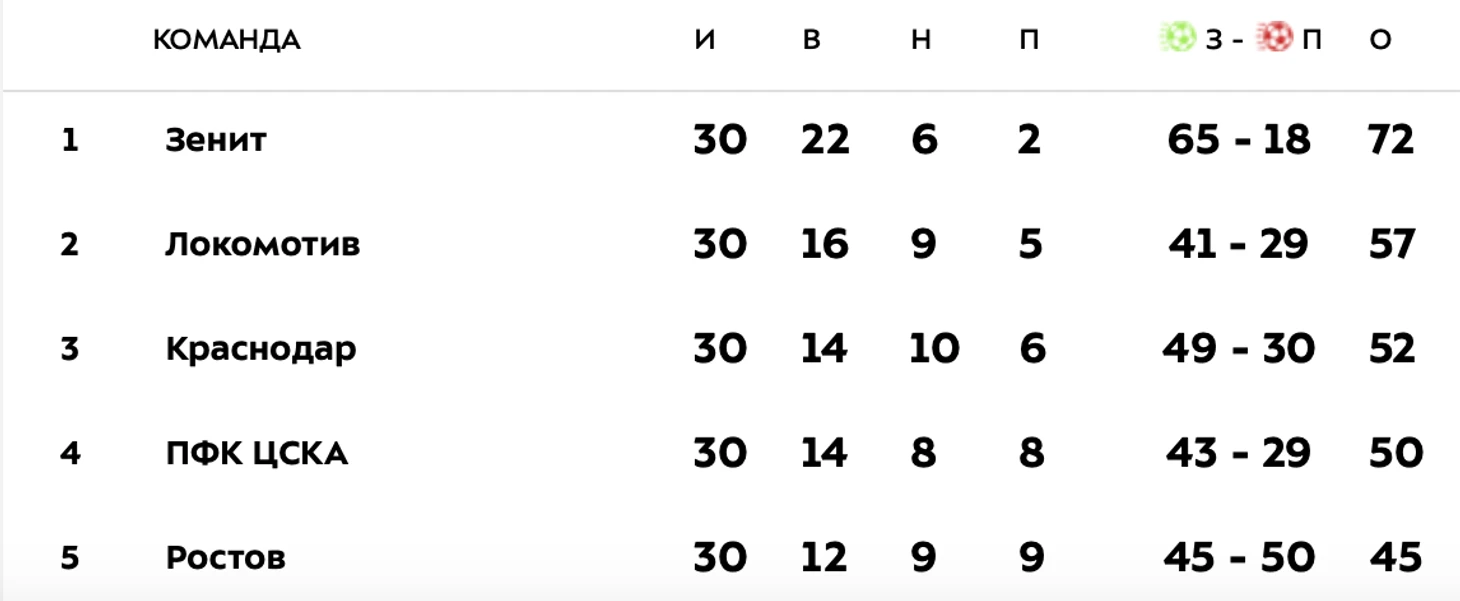
Task: Click Краснодар's 49 - 30 goal record
Action: (1239, 349)
